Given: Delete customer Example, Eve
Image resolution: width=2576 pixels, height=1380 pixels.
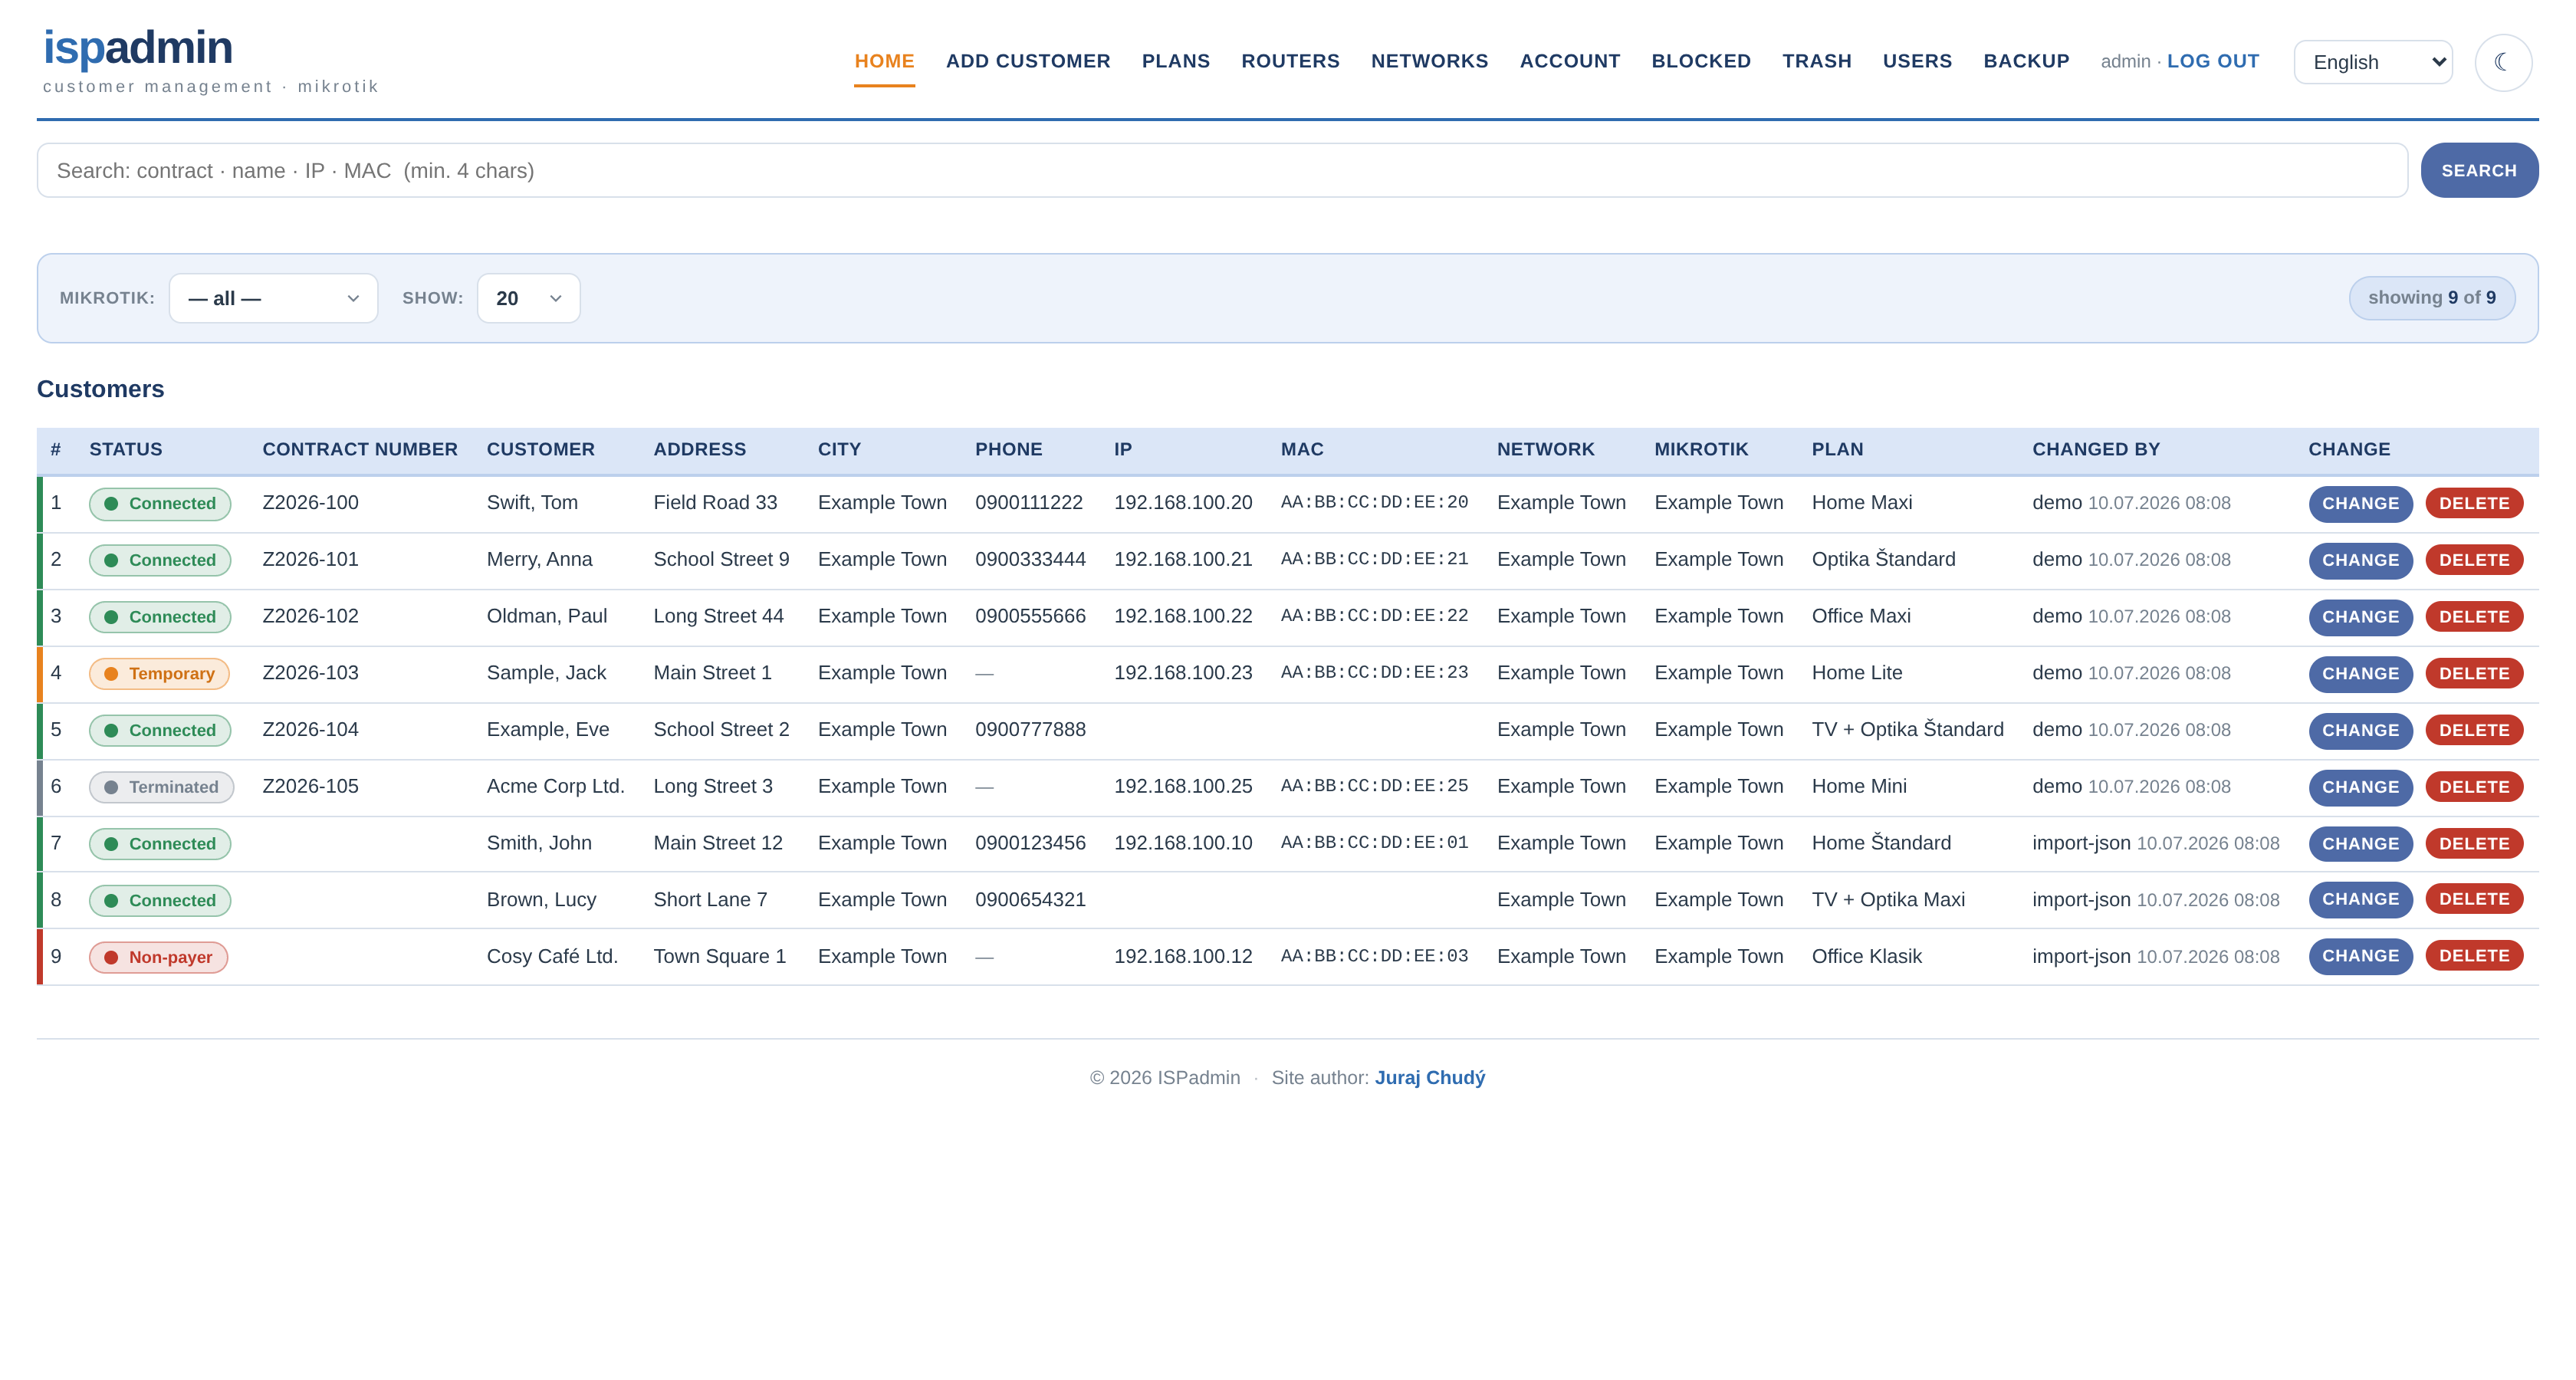Looking at the screenshot, I should pos(2474,730).
